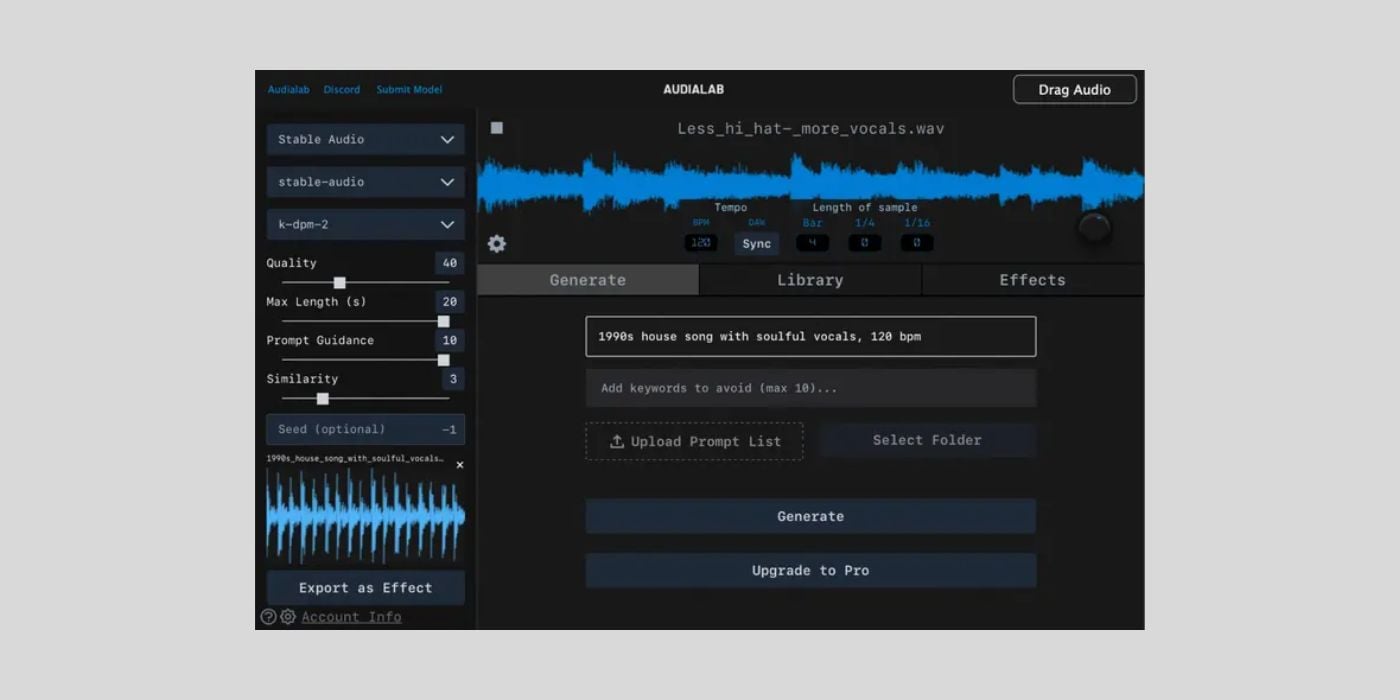Click the Discord link
Viewport: 1400px width, 700px height.
click(342, 89)
